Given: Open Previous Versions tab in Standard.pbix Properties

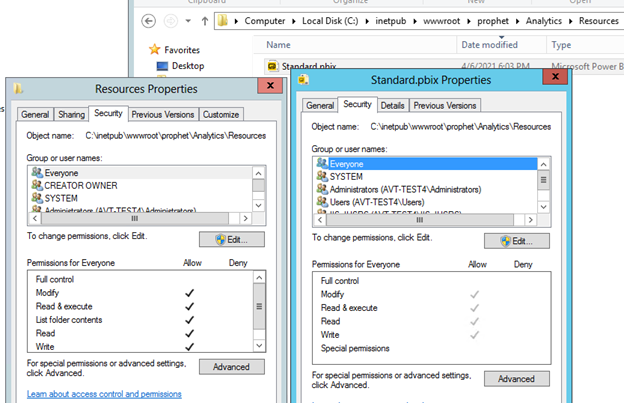Looking at the screenshot, I should click(x=445, y=105).
